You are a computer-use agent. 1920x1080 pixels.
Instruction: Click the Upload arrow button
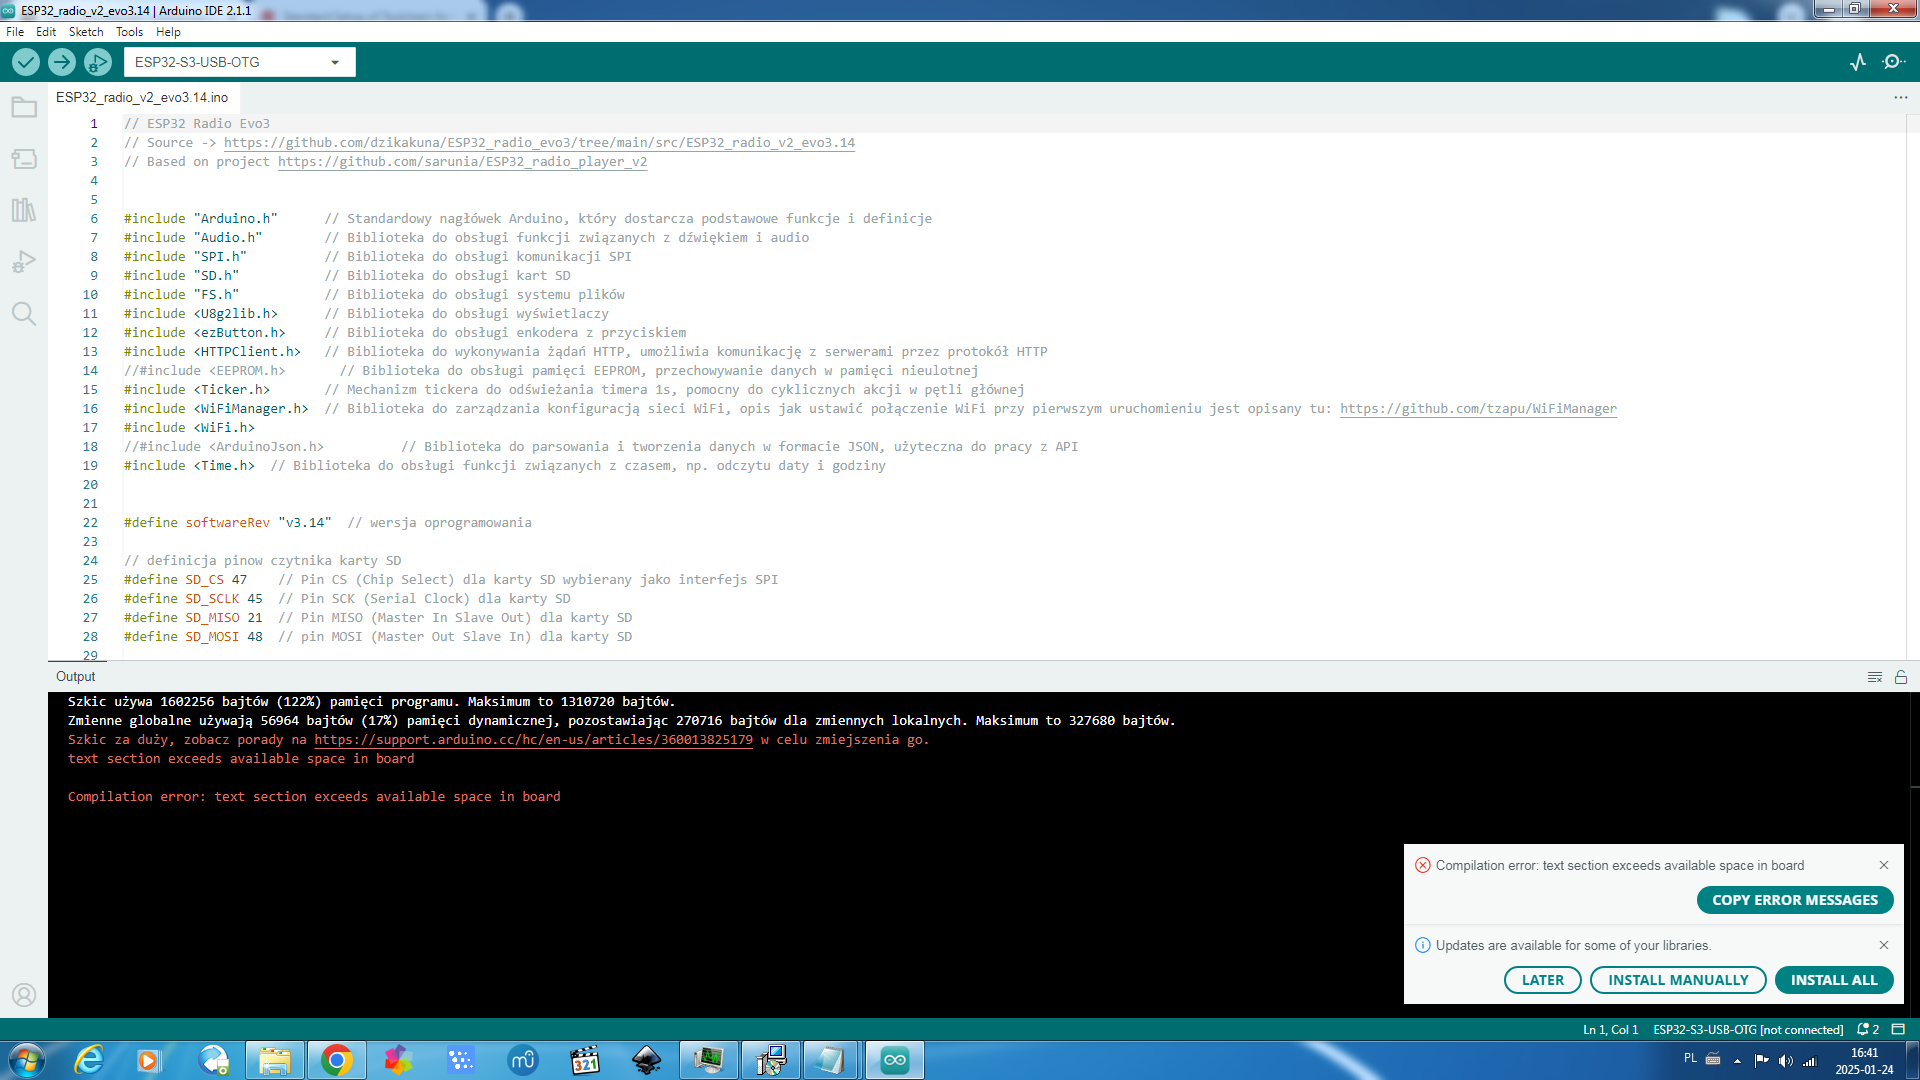(62, 62)
